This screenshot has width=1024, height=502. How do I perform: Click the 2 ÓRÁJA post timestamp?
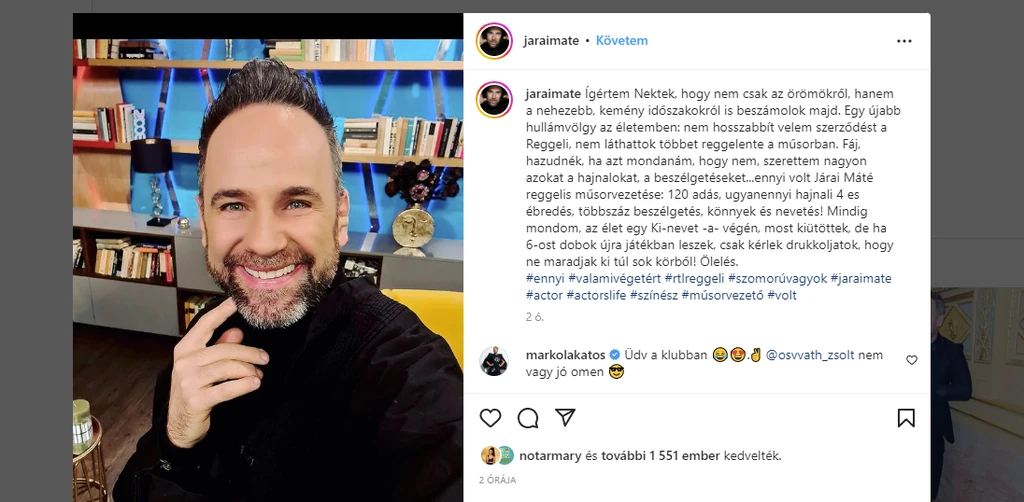(x=498, y=480)
